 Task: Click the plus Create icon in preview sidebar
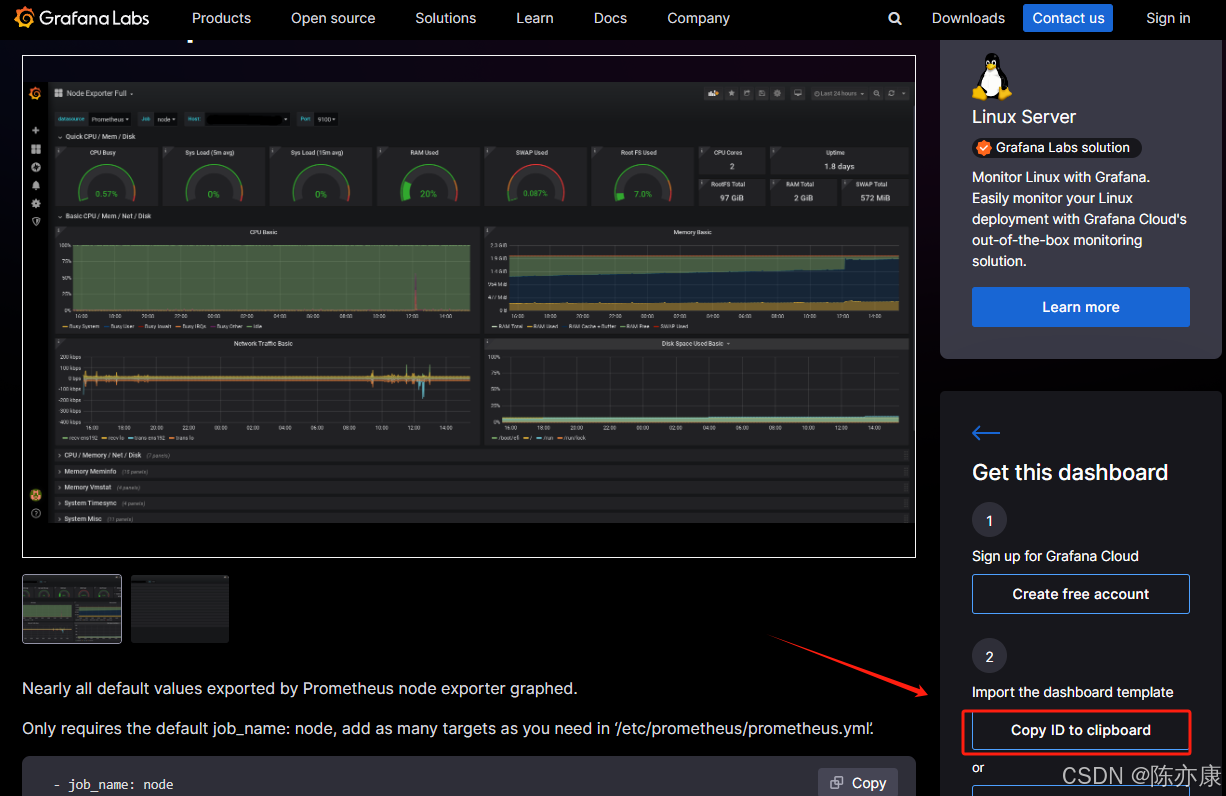tap(35, 130)
